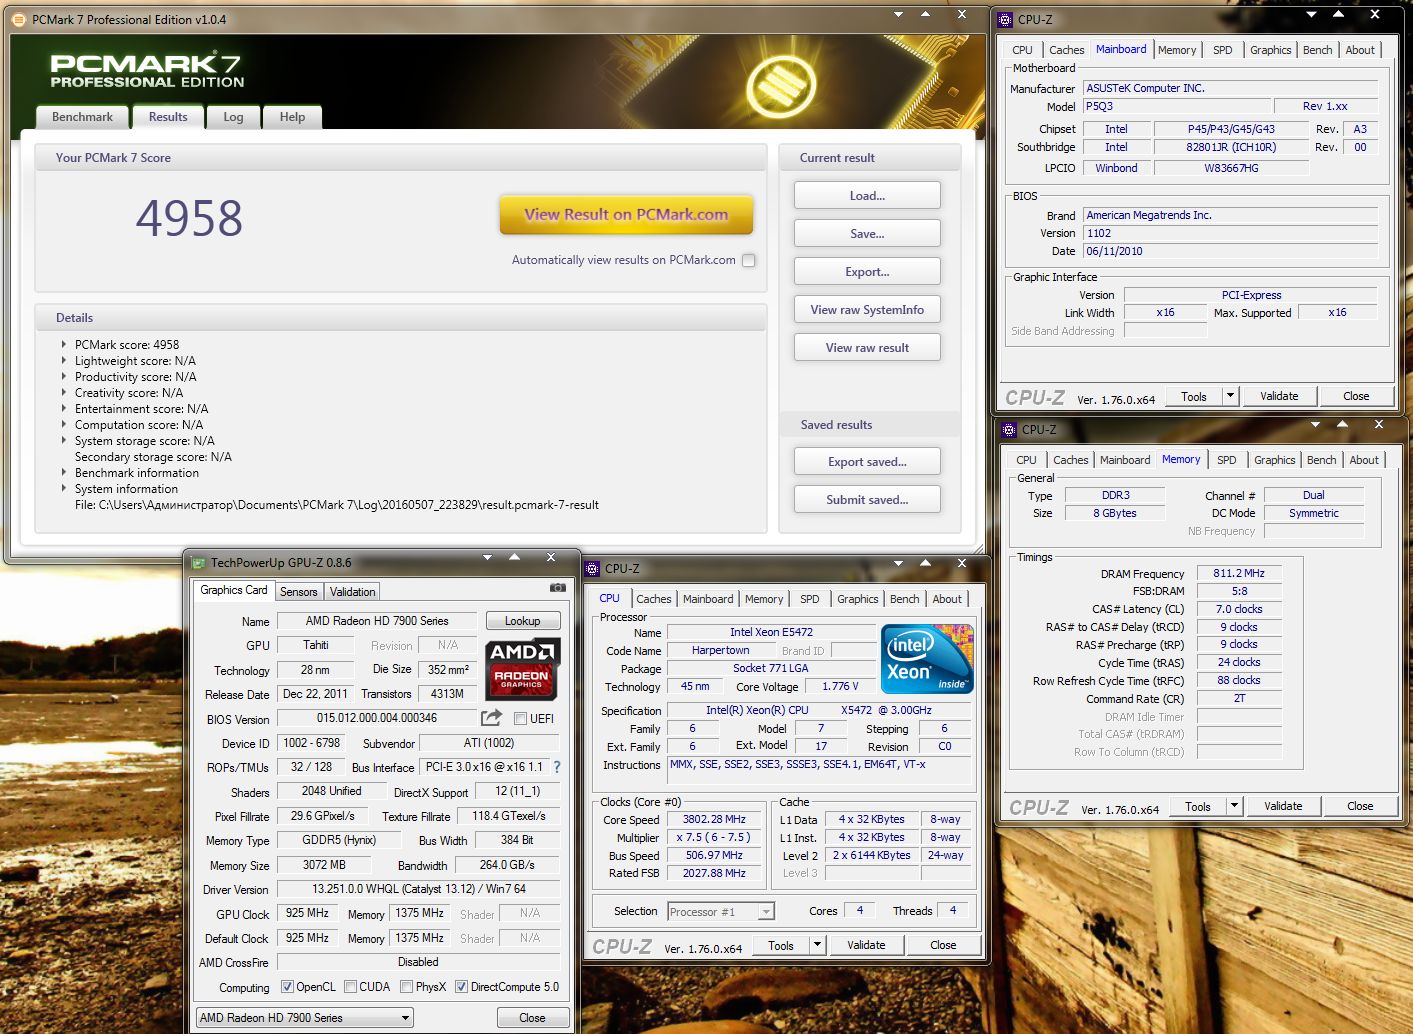Switch to the Sensors tab in GPU-Z

coord(298,592)
